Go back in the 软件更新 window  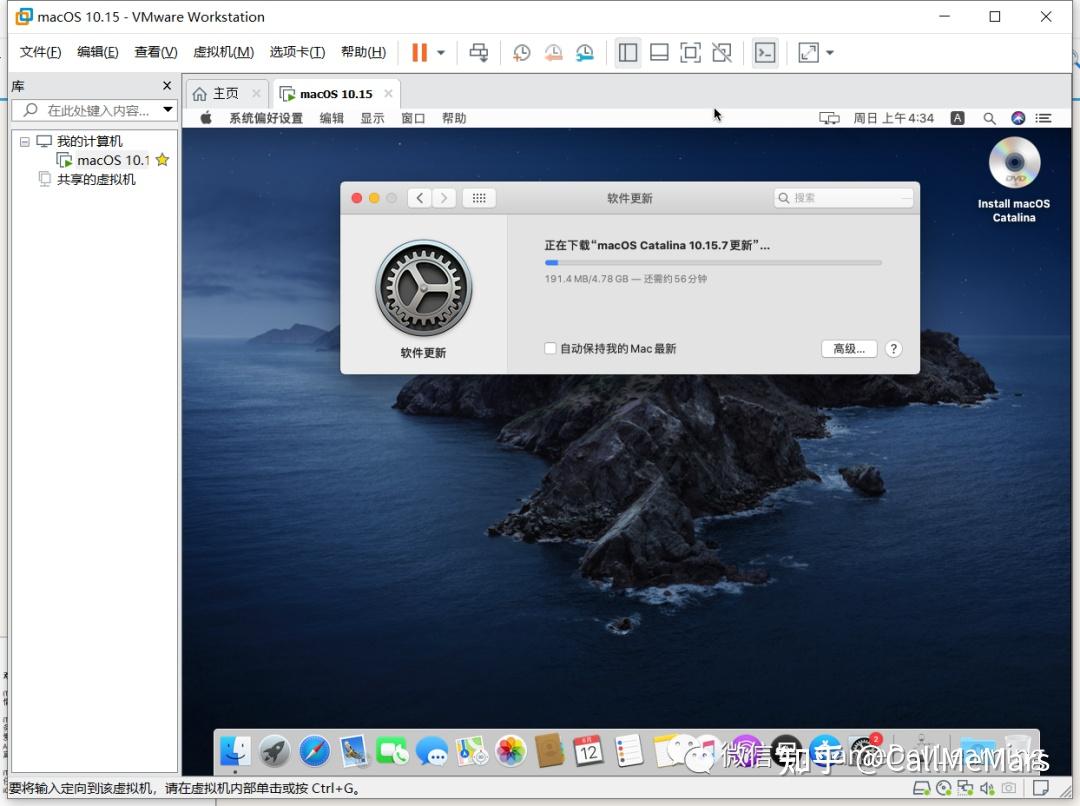click(419, 198)
